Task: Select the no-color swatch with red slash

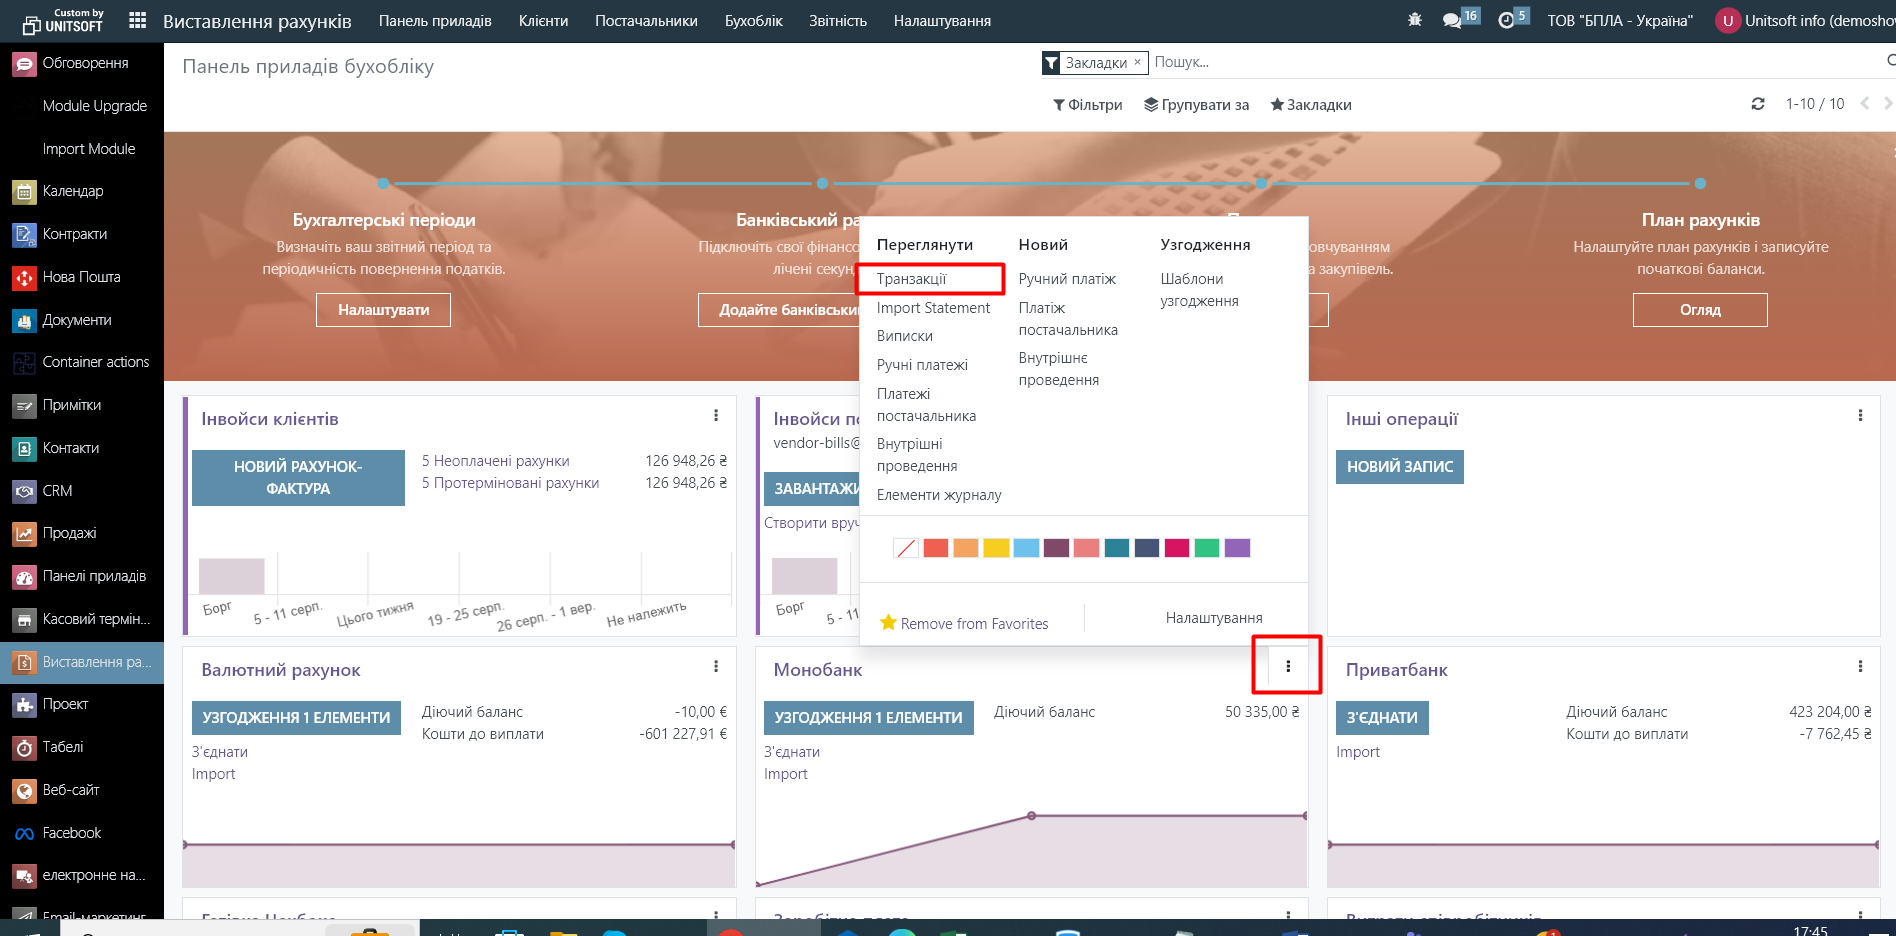Action: (906, 548)
